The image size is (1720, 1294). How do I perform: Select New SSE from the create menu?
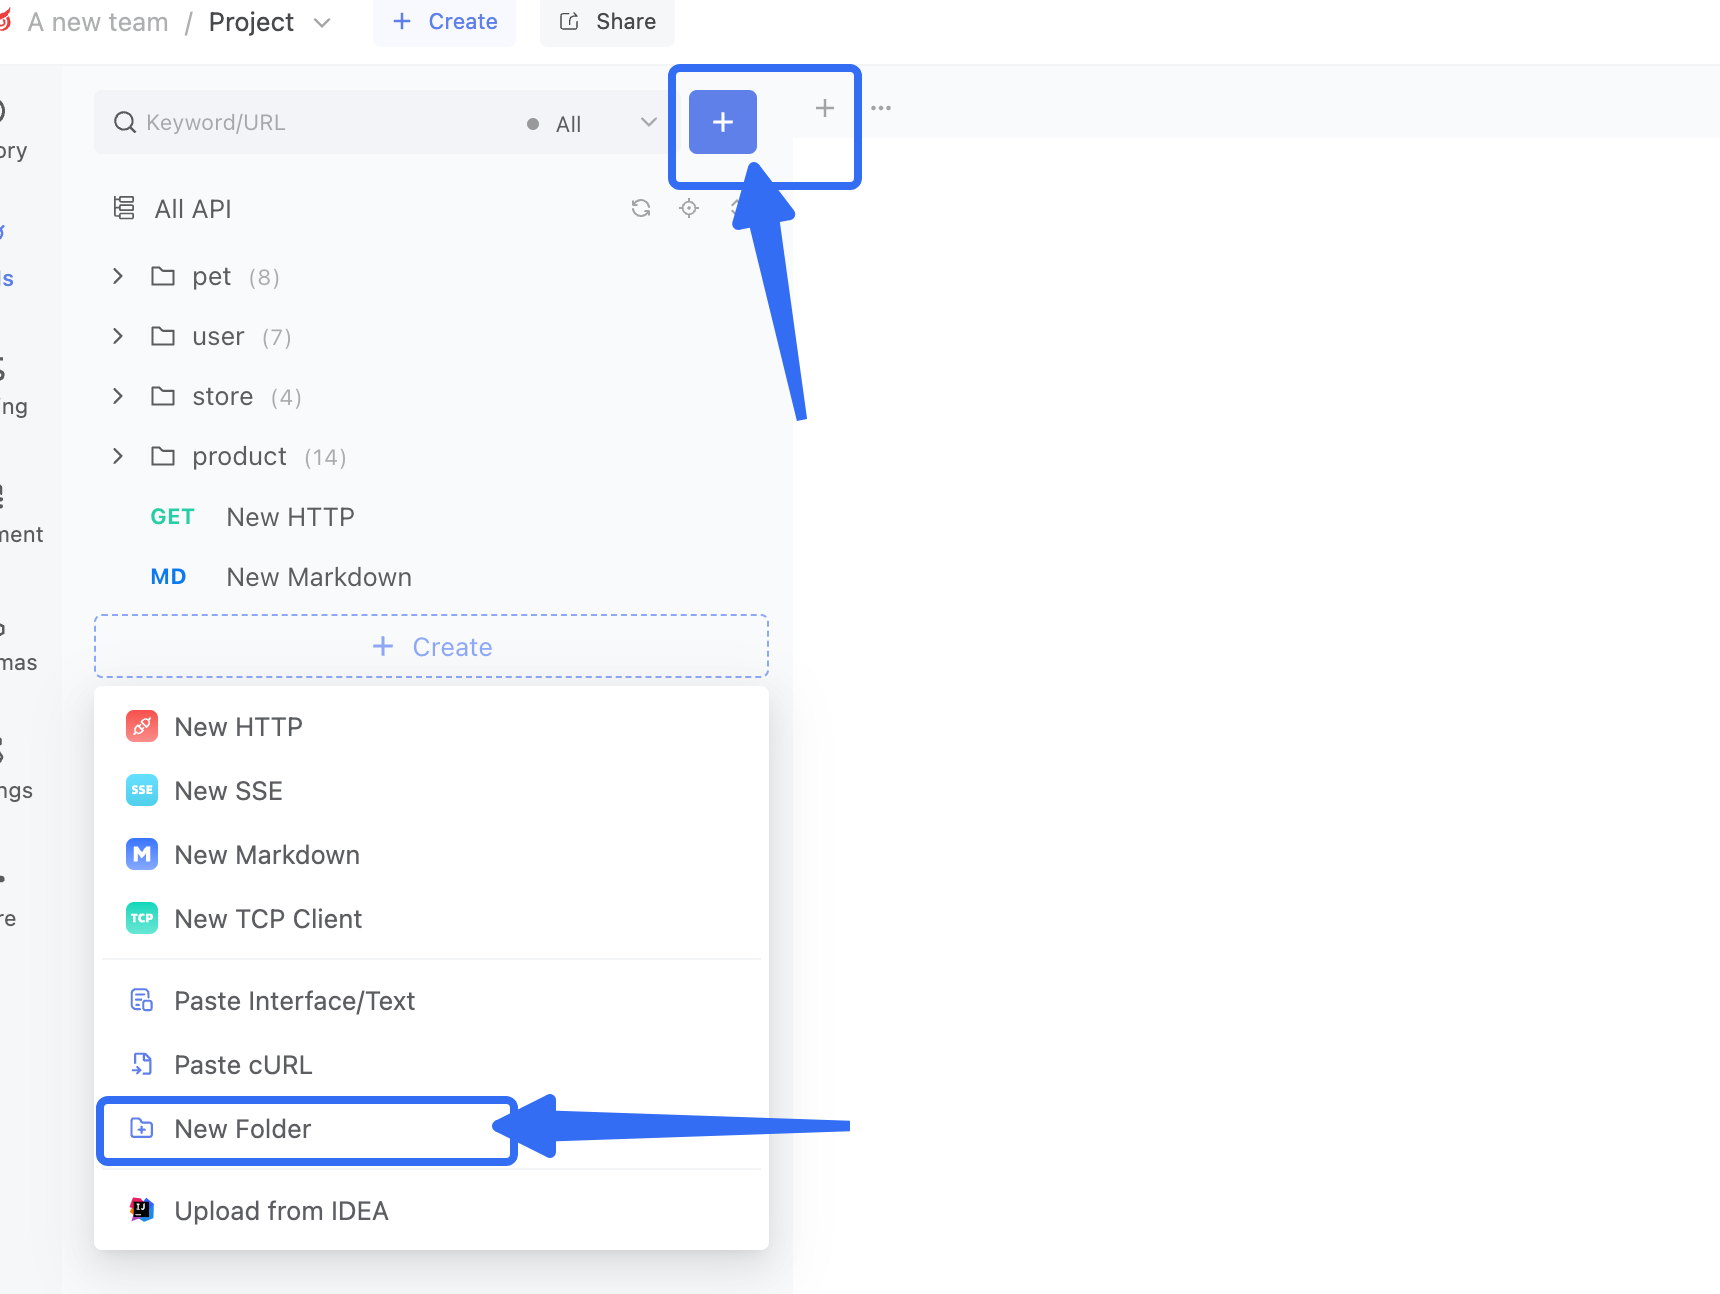point(431,791)
